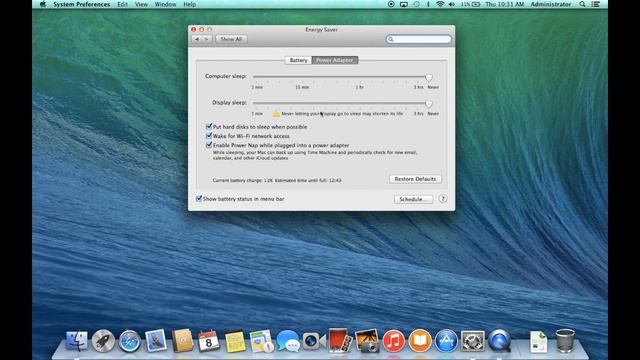640x360 pixels.
Task: Click the Computer sleep slider thumb
Action: [x=429, y=78]
